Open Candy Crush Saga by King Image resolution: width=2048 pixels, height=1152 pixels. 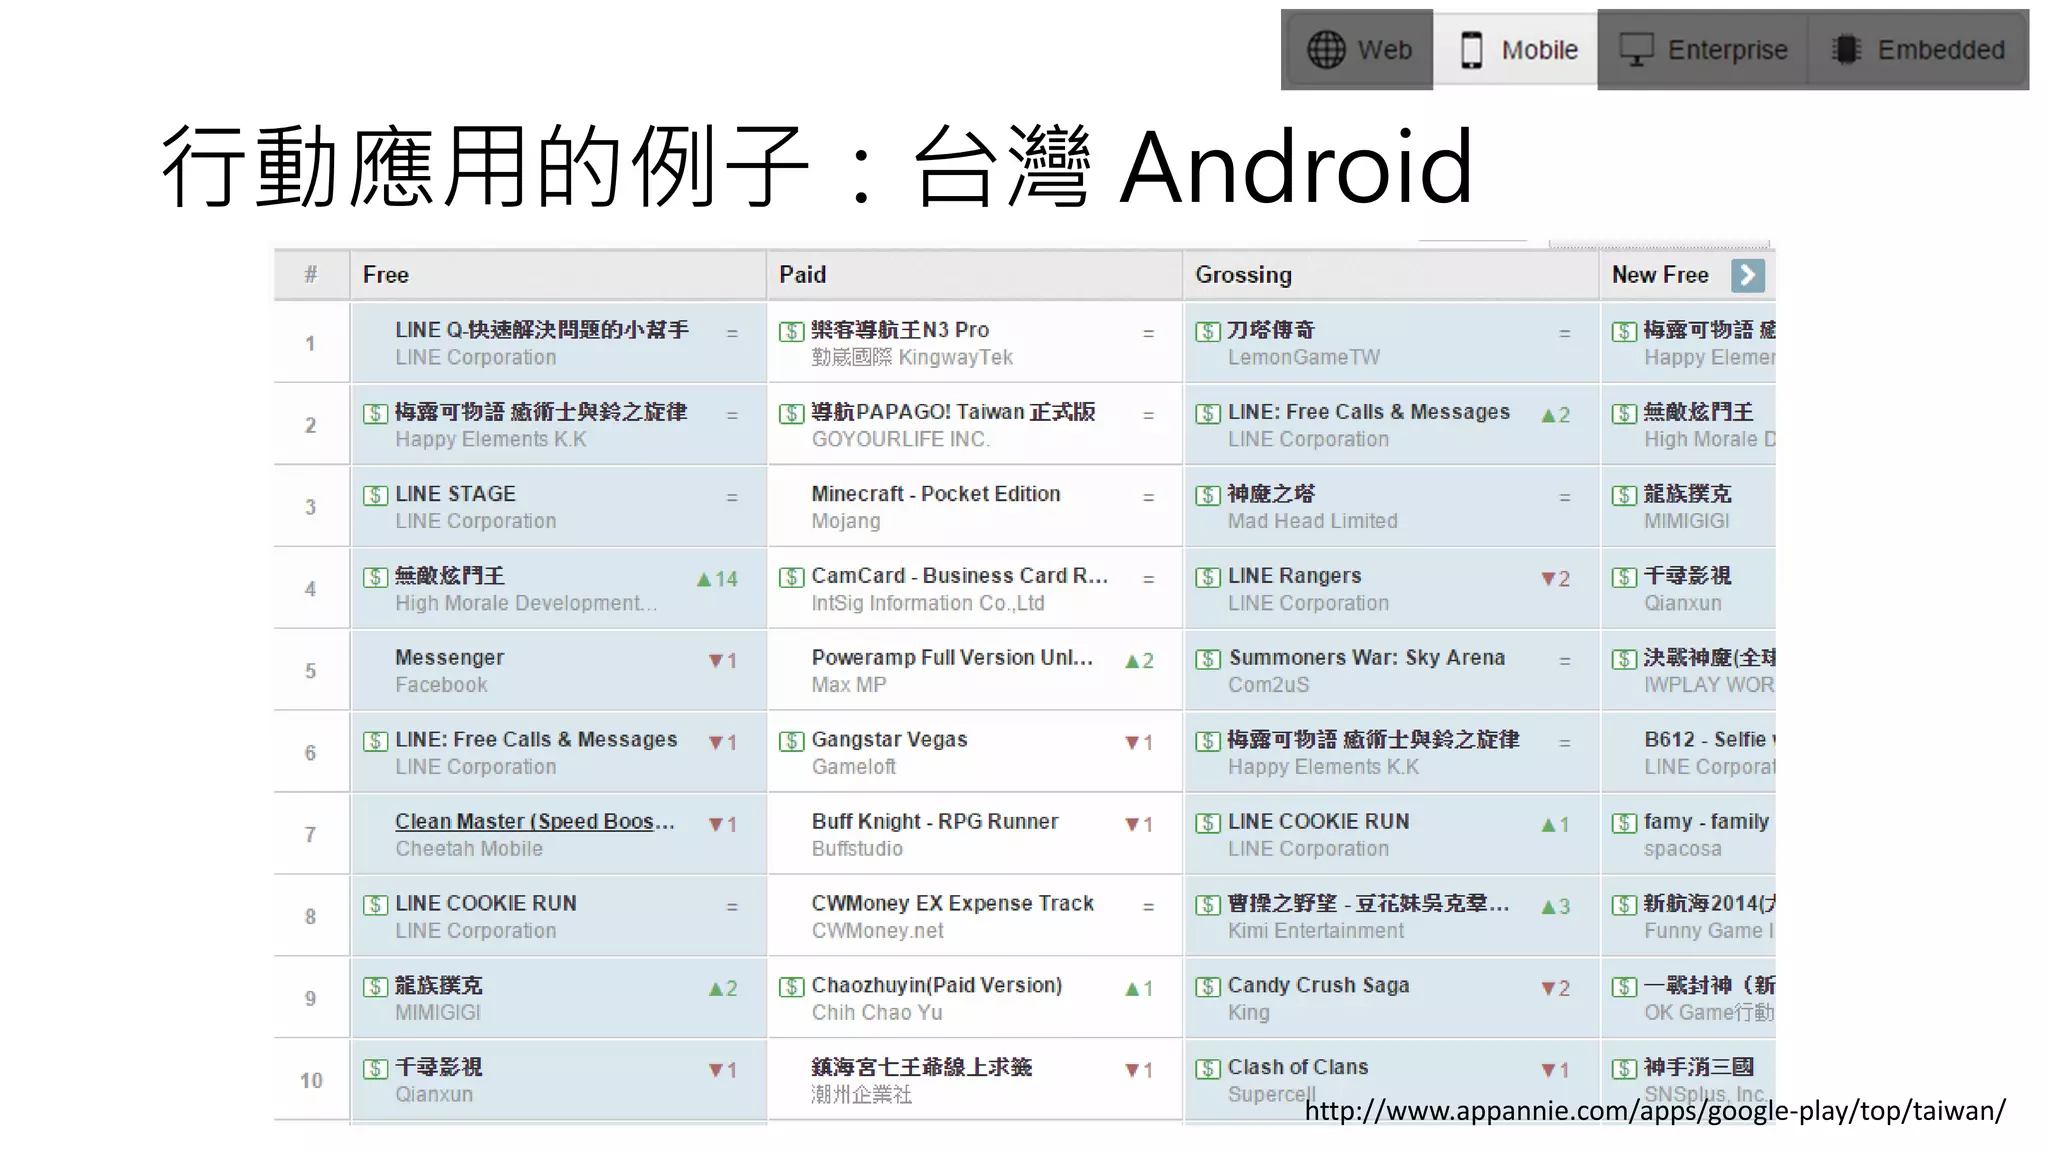coord(1318,986)
